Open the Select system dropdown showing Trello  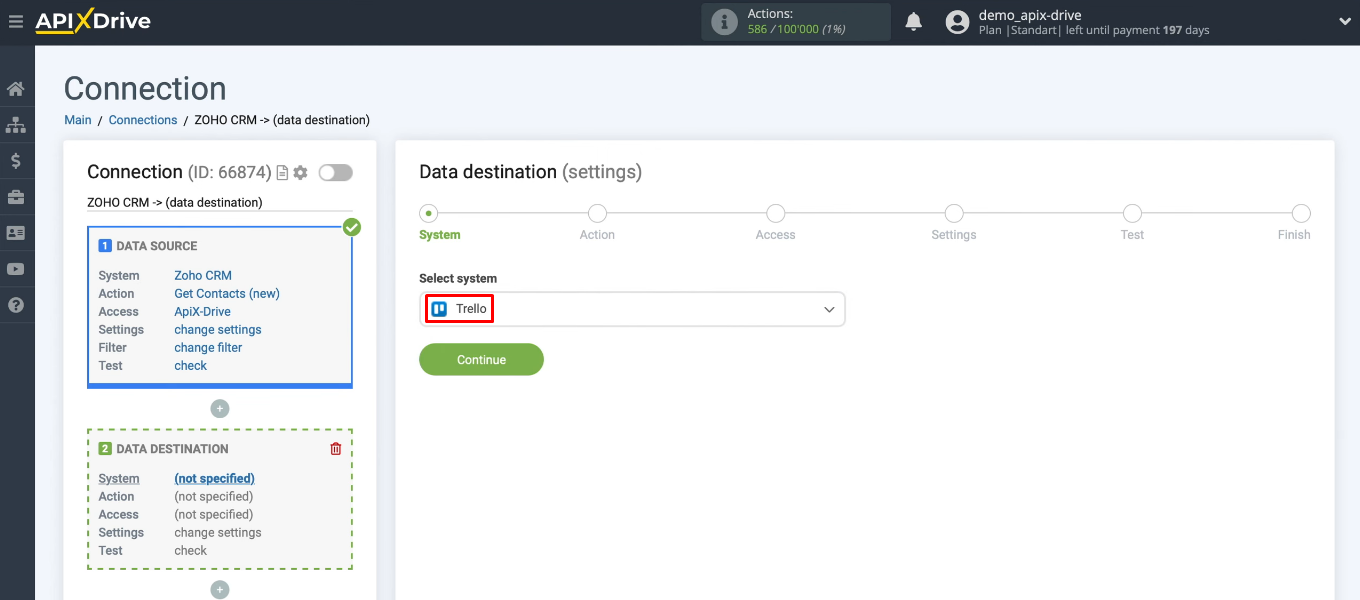click(x=632, y=309)
